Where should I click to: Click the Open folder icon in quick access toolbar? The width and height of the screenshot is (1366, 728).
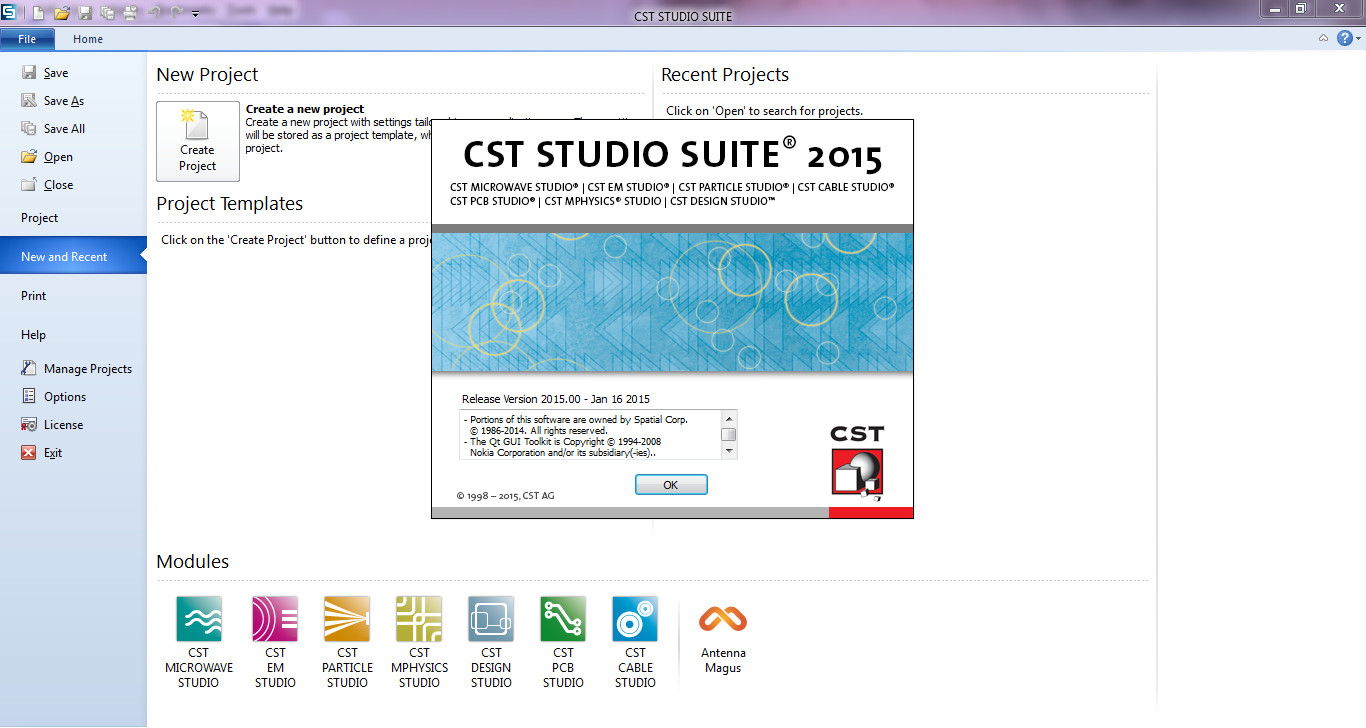[61, 13]
